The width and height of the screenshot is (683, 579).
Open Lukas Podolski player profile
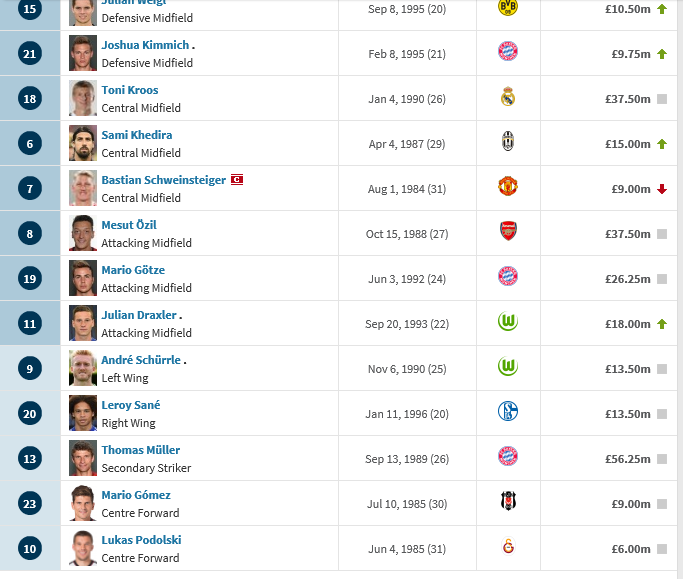141,540
